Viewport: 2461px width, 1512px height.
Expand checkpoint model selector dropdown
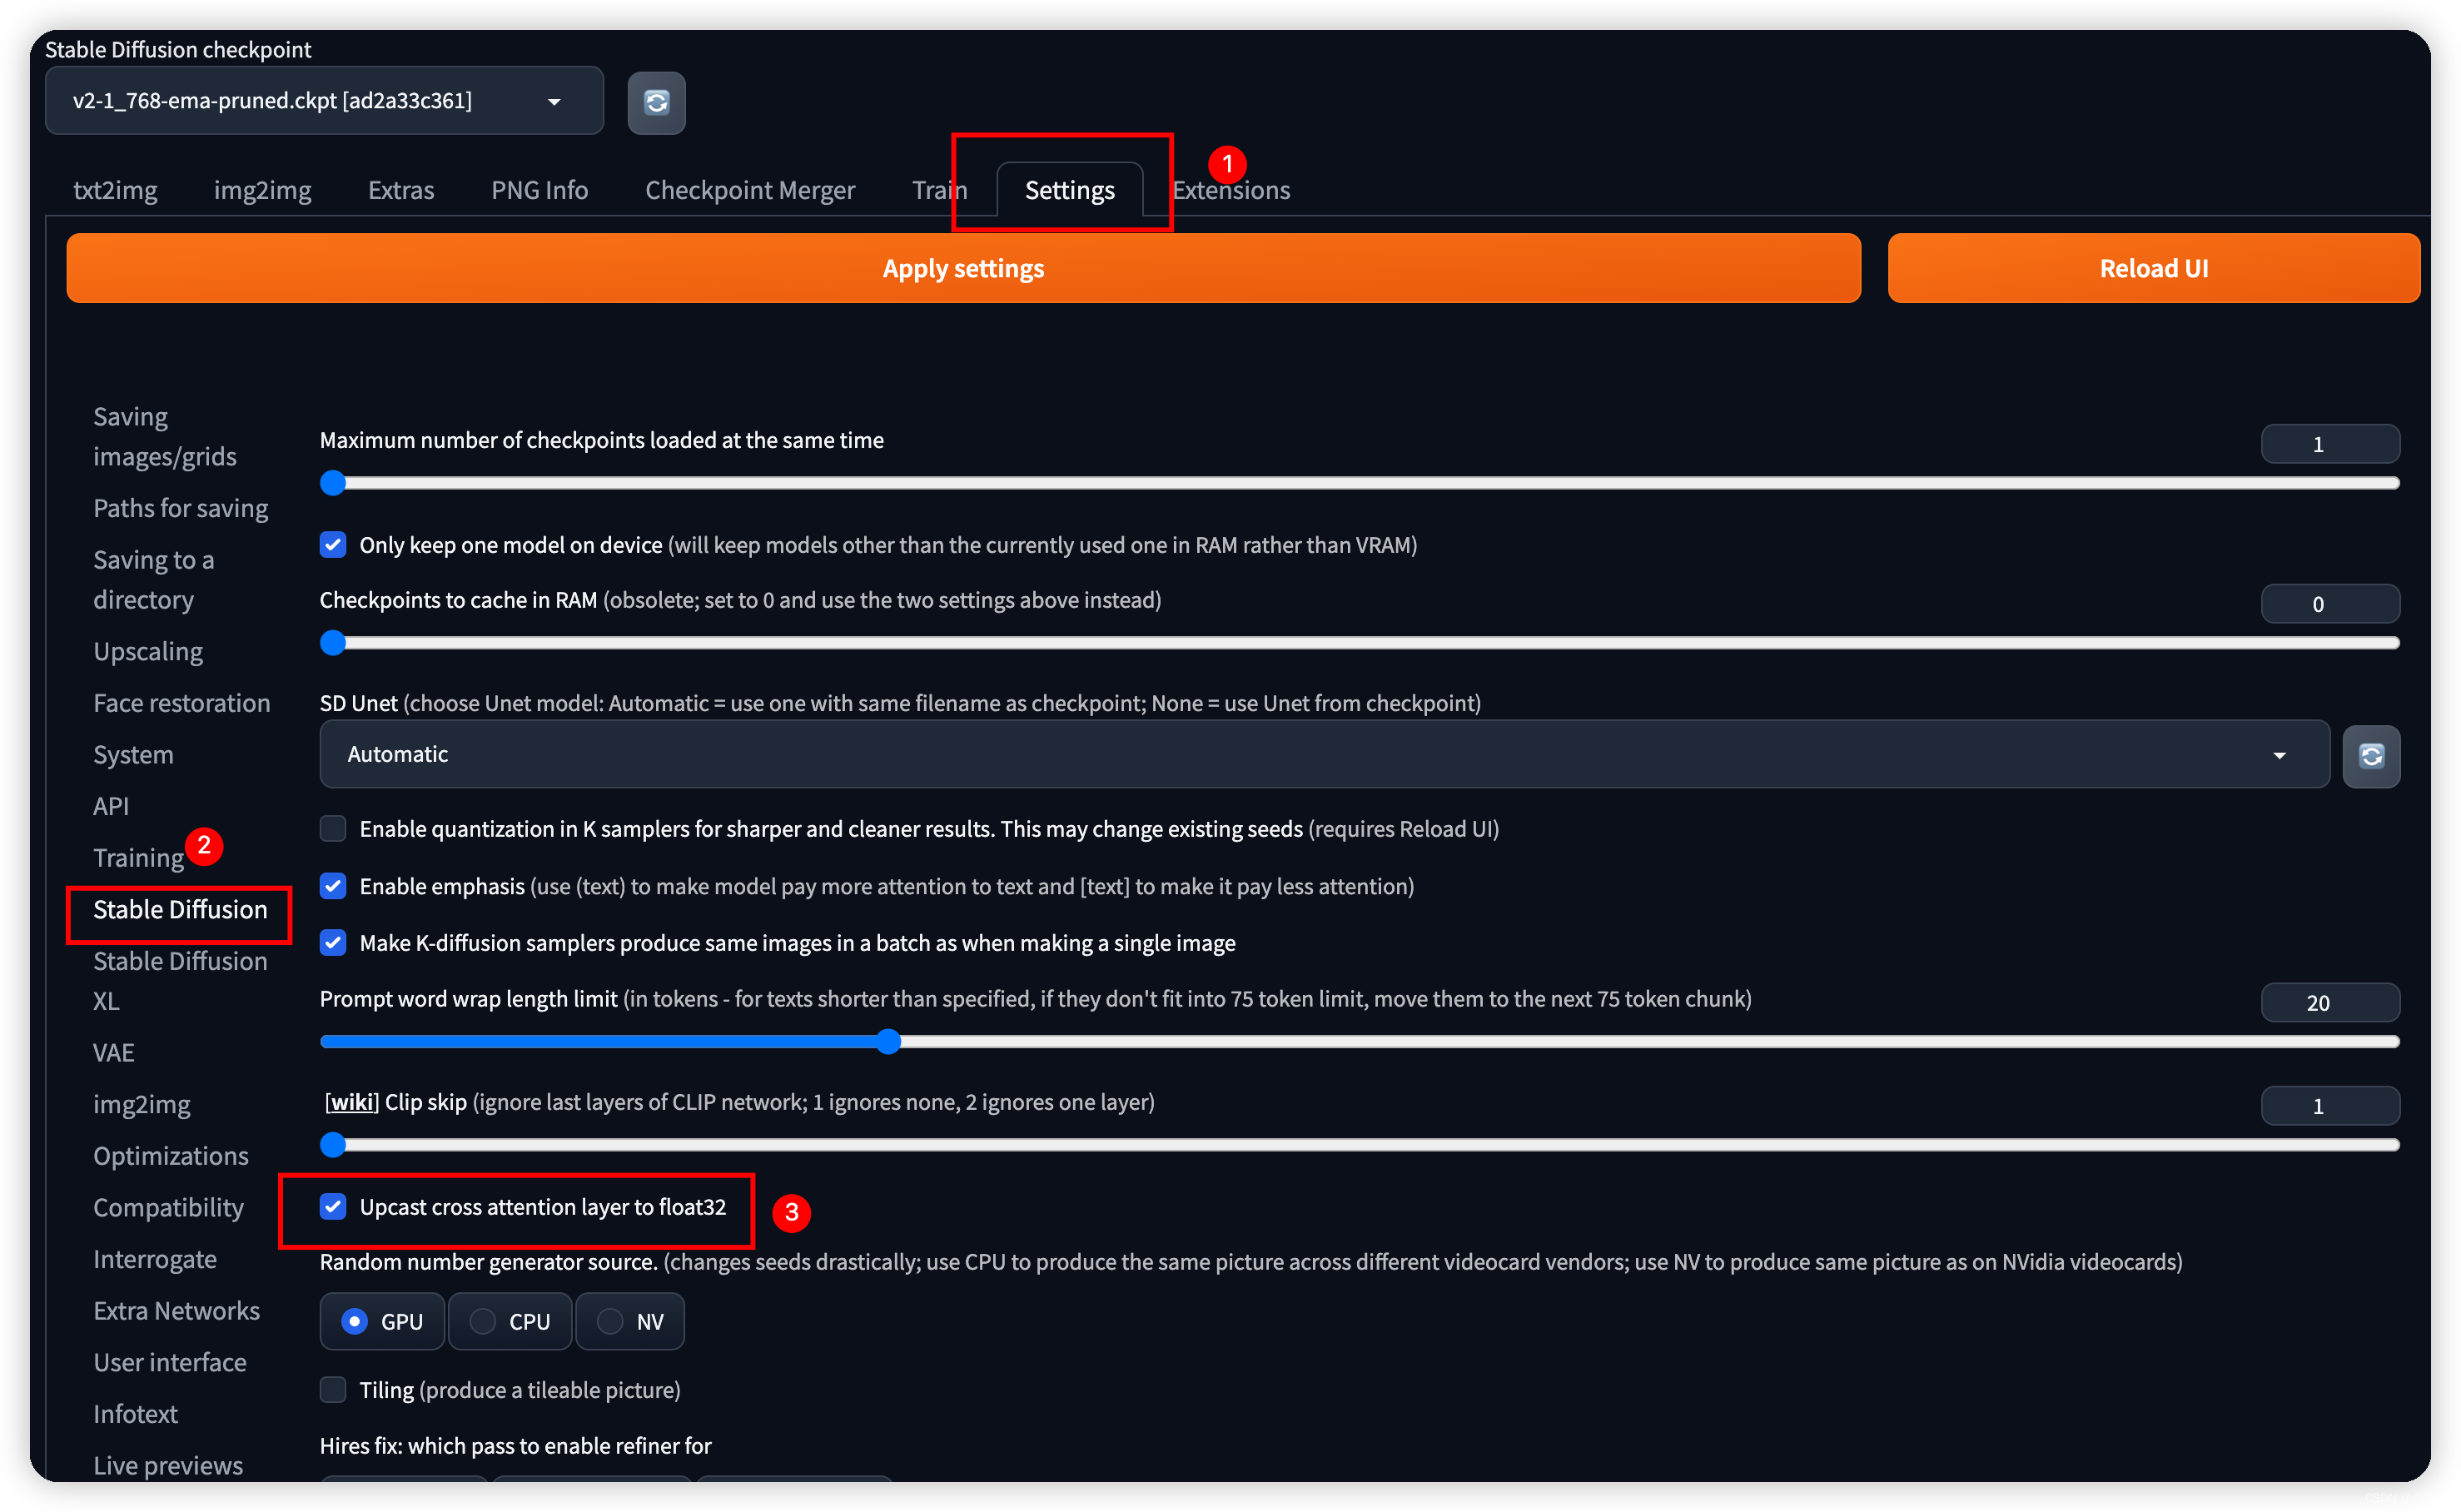click(559, 100)
